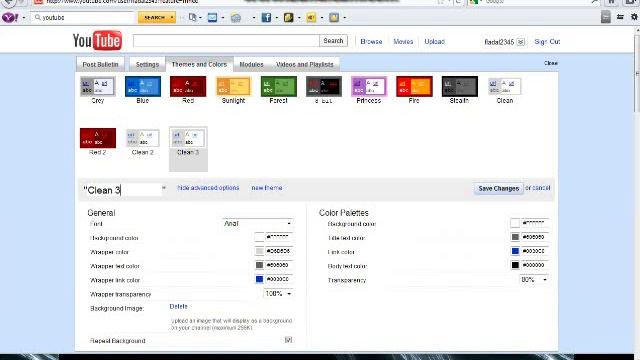Open the browser settings gear icon
The width and height of the screenshot is (640, 360).
tap(634, 17)
